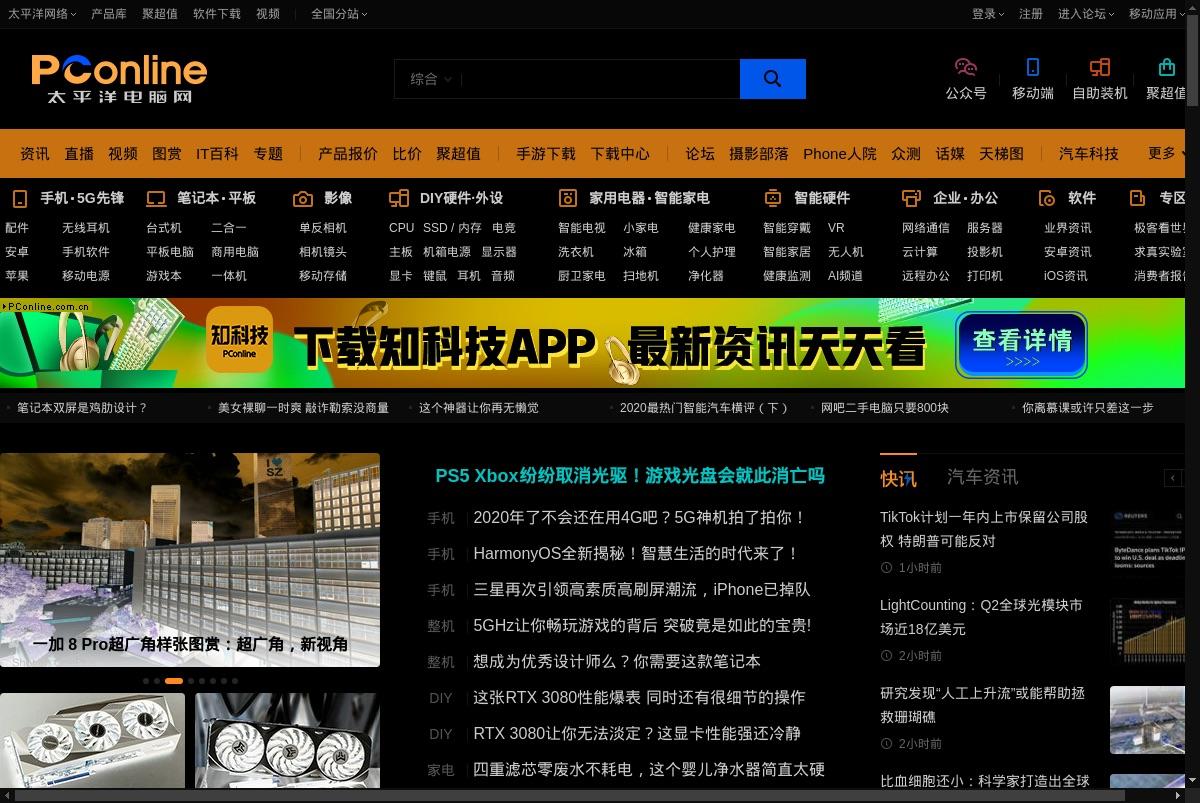Open the 移动端 phone icon
This screenshot has width=1200, height=803.
1033,67
